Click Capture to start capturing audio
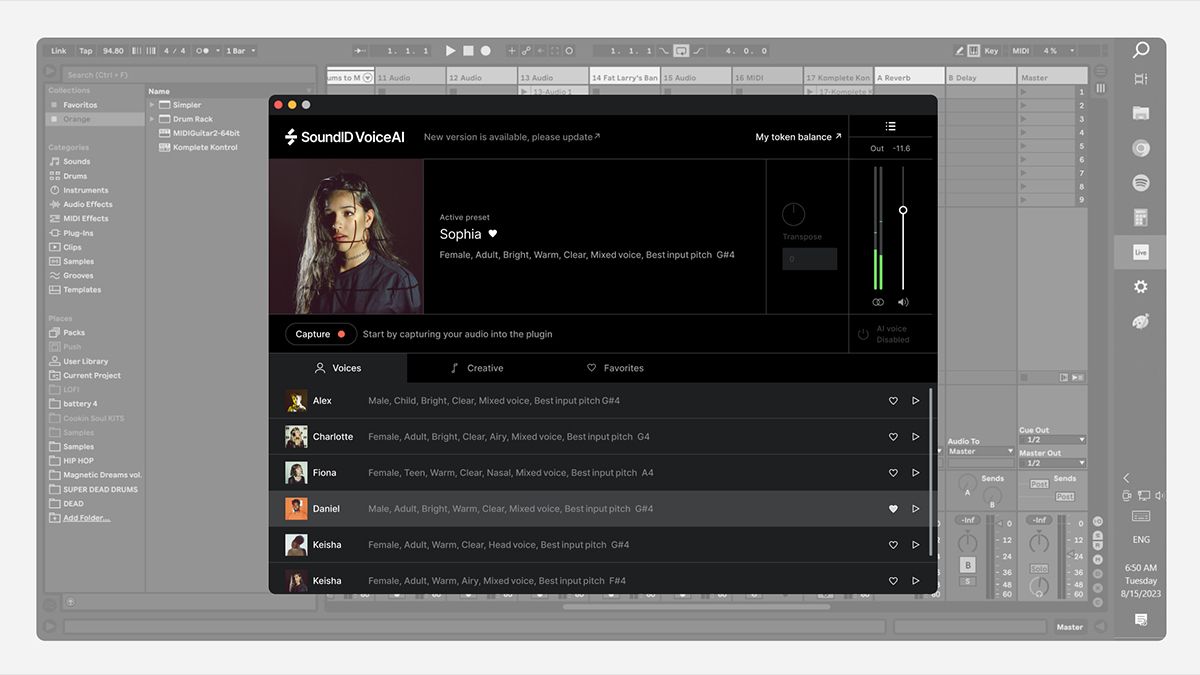This screenshot has height=675, width=1200. 320,334
